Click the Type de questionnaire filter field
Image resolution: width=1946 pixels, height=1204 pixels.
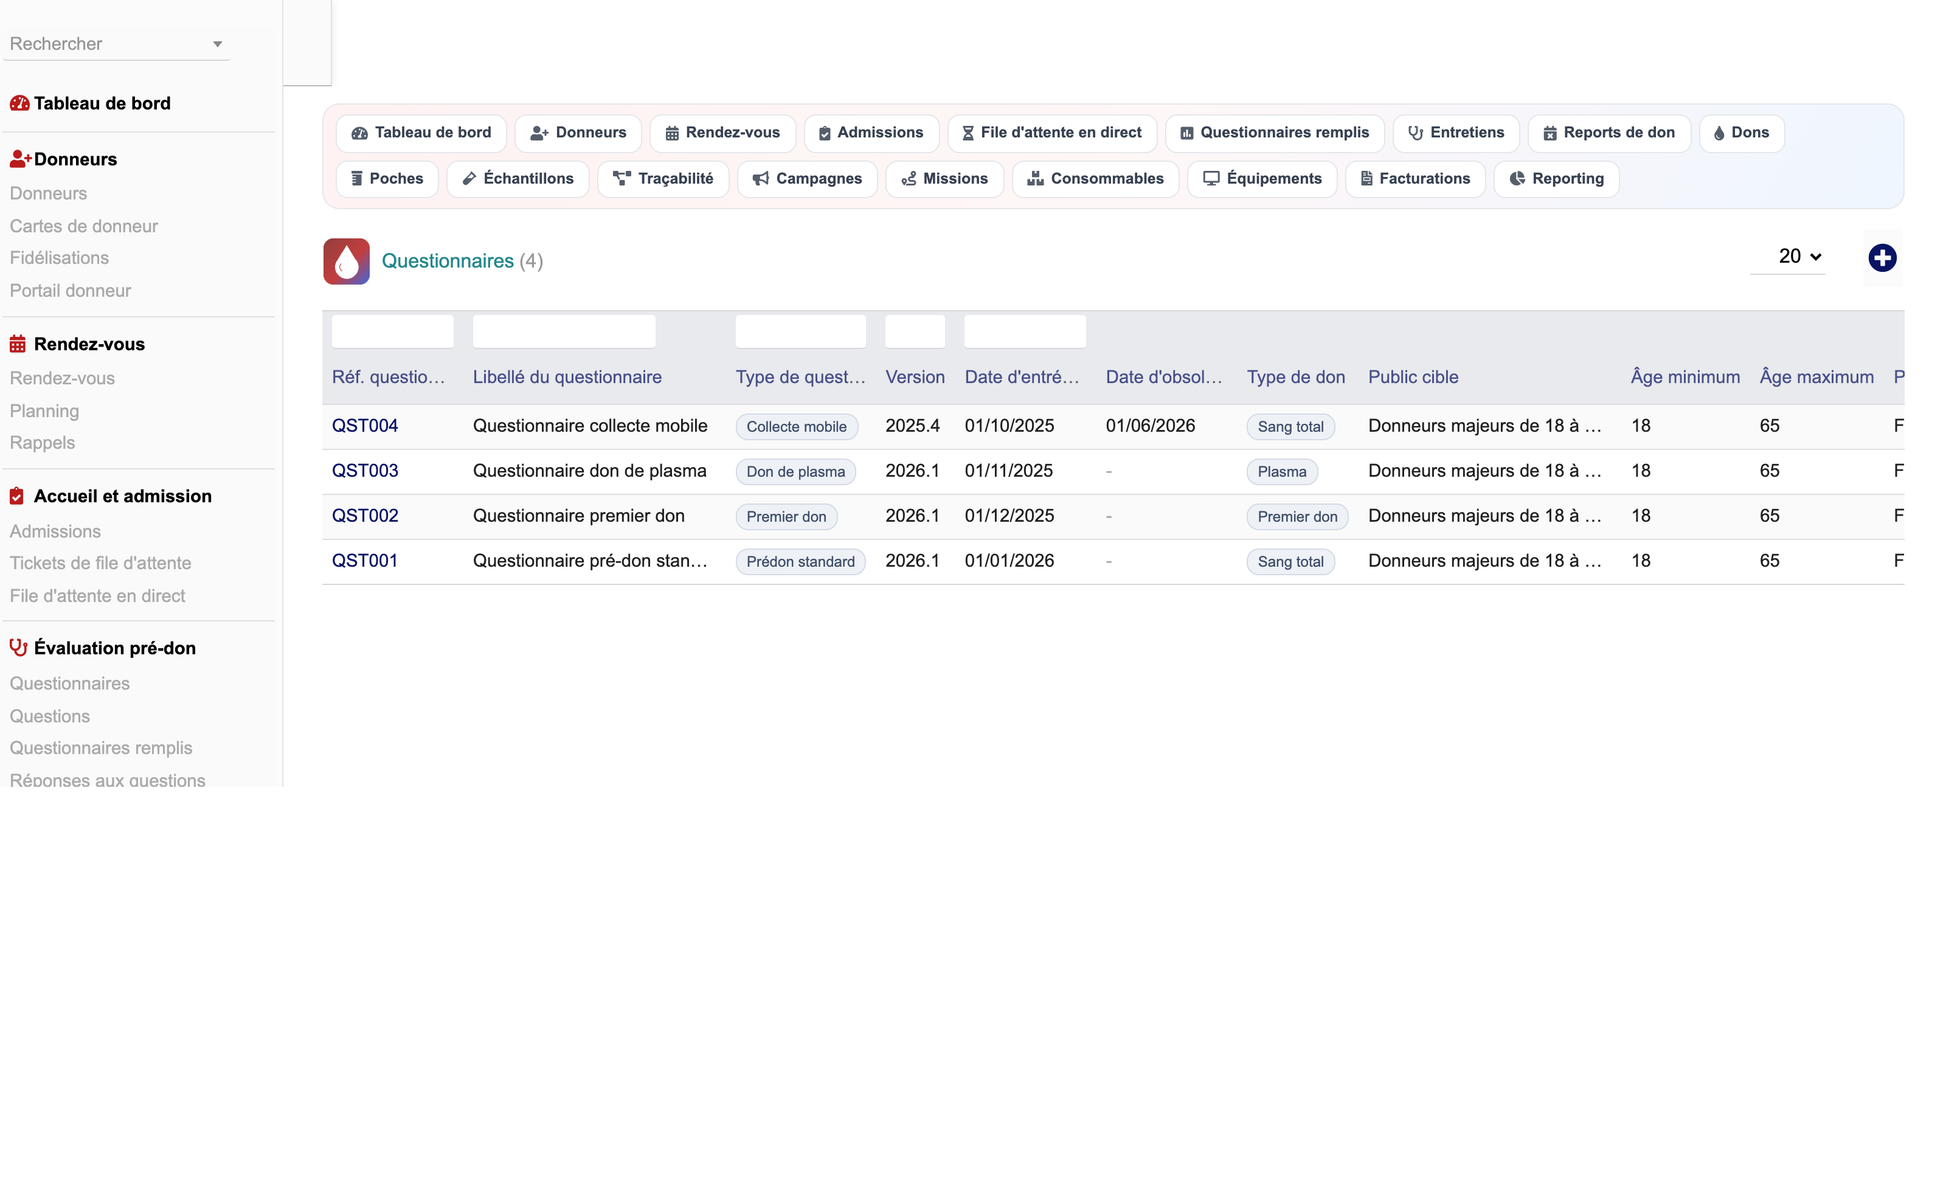click(x=801, y=331)
